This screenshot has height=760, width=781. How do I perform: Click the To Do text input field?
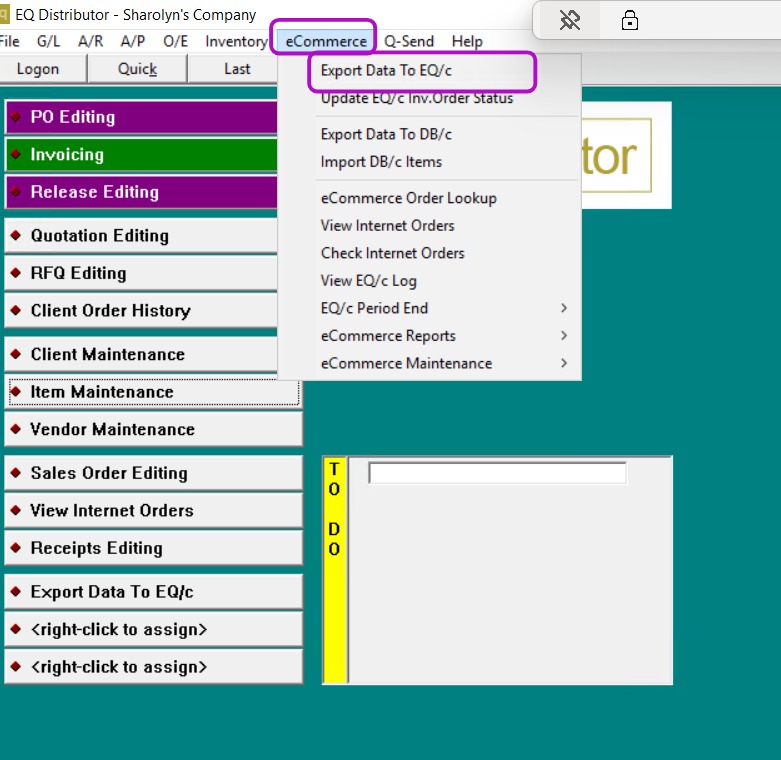coord(497,473)
